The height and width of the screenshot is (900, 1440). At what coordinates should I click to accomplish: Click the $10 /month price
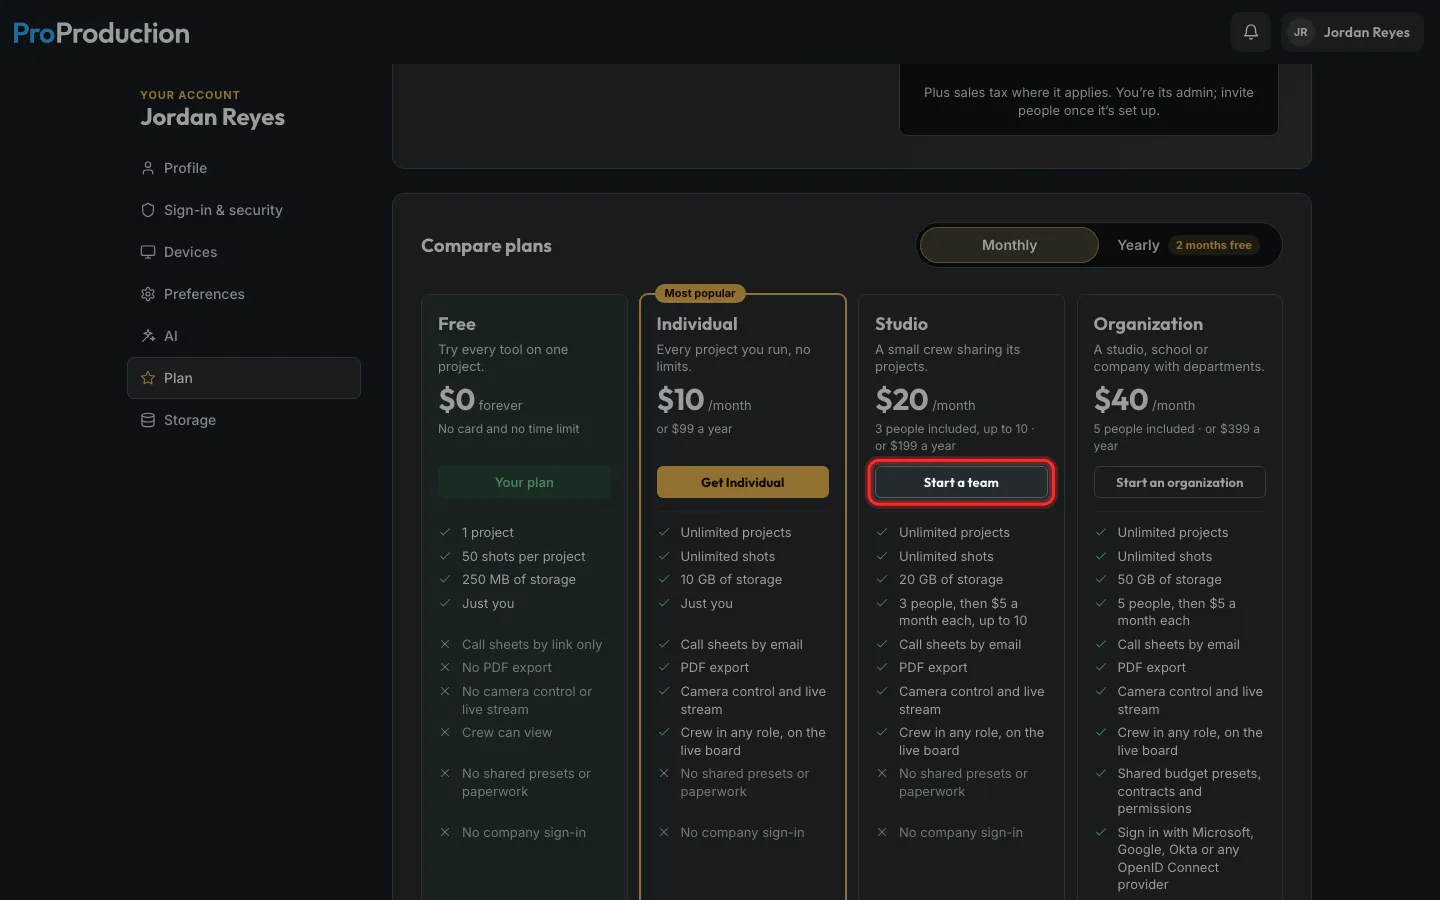tap(704, 400)
